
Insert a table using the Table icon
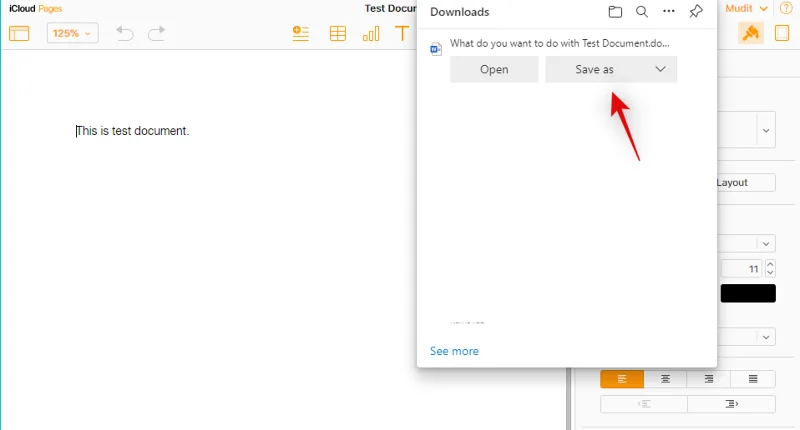[337, 34]
